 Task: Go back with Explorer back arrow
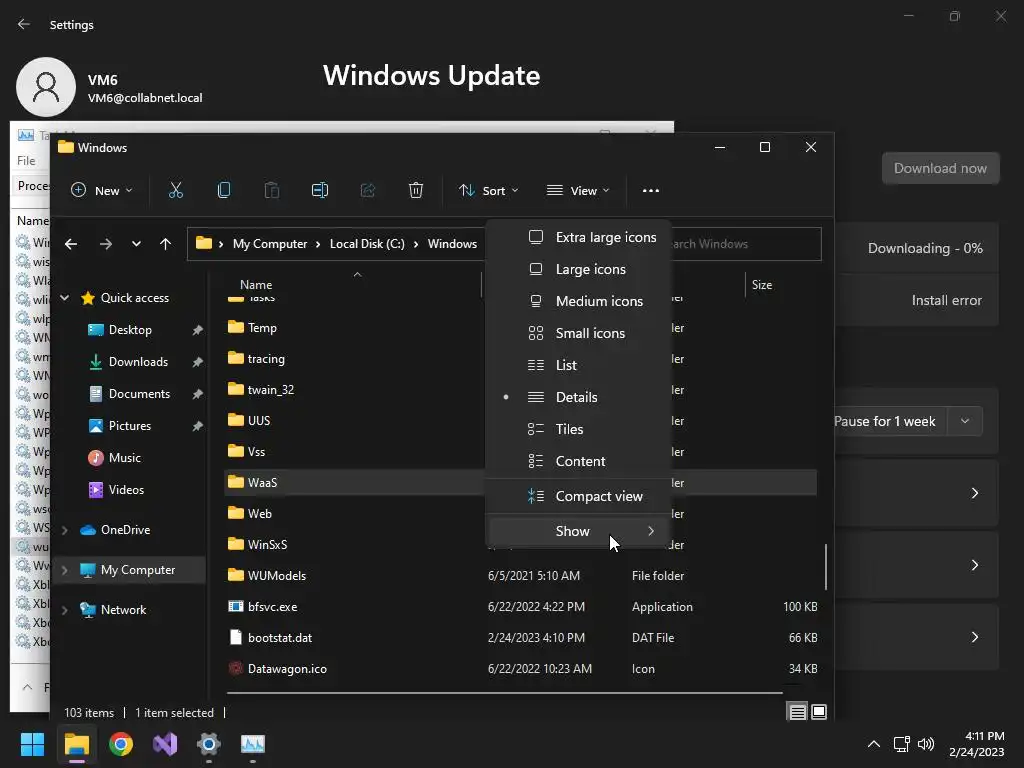[71, 244]
